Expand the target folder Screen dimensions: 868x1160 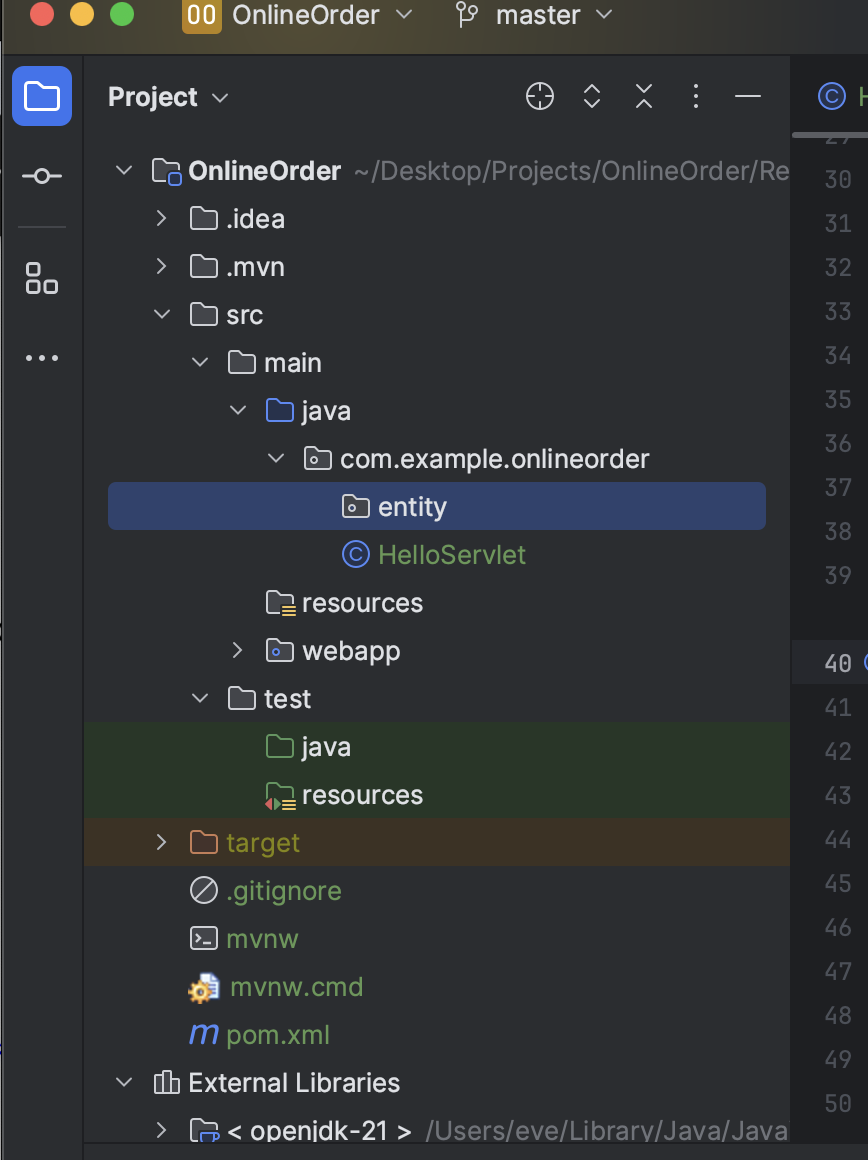(161, 842)
